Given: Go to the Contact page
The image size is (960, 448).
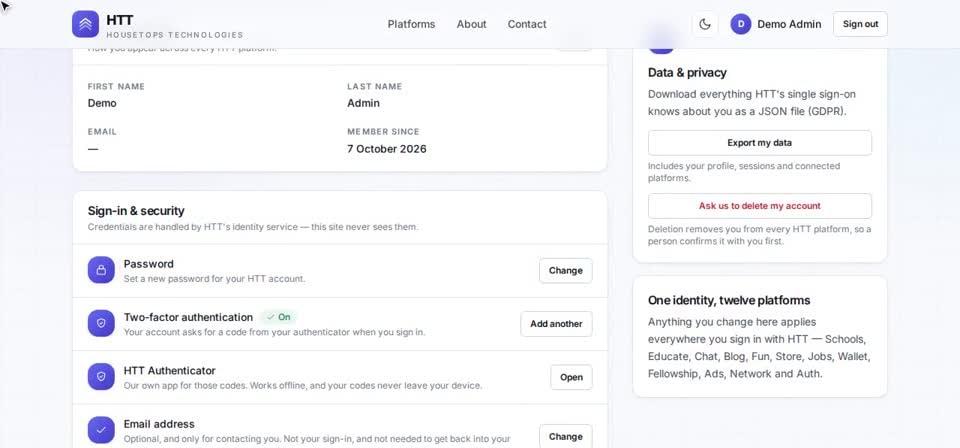Looking at the screenshot, I should point(527,24).
